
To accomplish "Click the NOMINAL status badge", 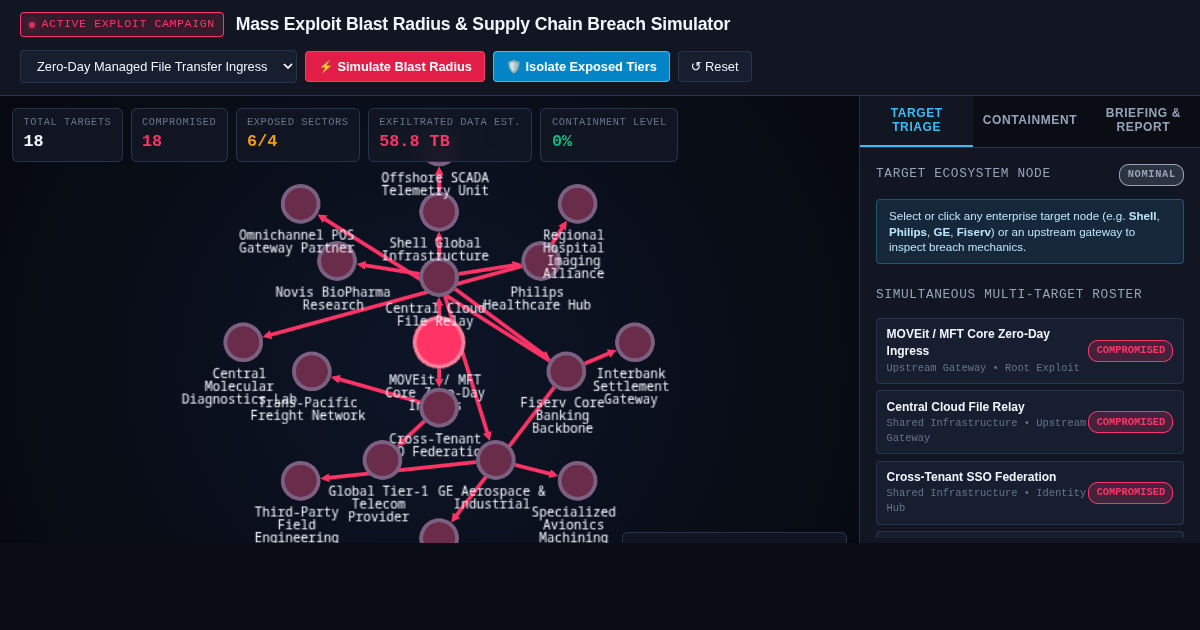I will 1151,175.
